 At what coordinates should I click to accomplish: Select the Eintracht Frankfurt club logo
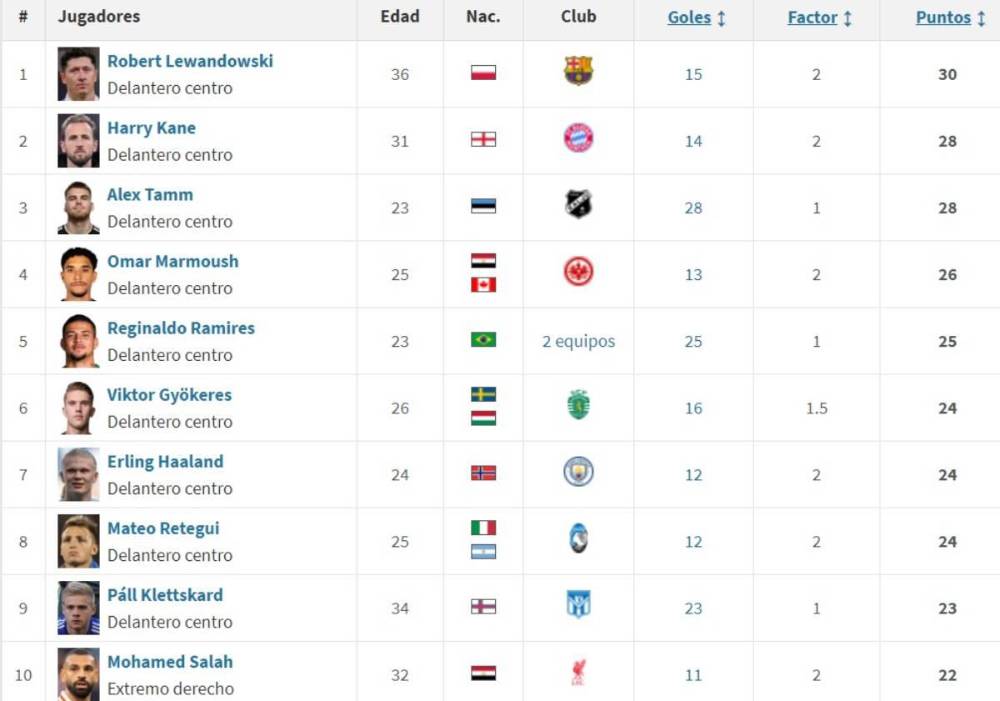pyautogui.click(x=577, y=274)
